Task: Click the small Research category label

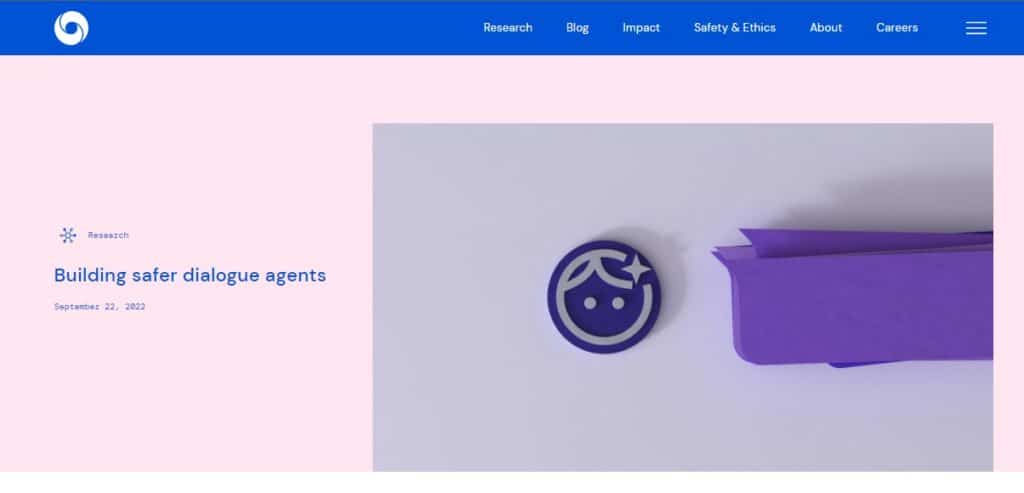Action: coord(108,235)
